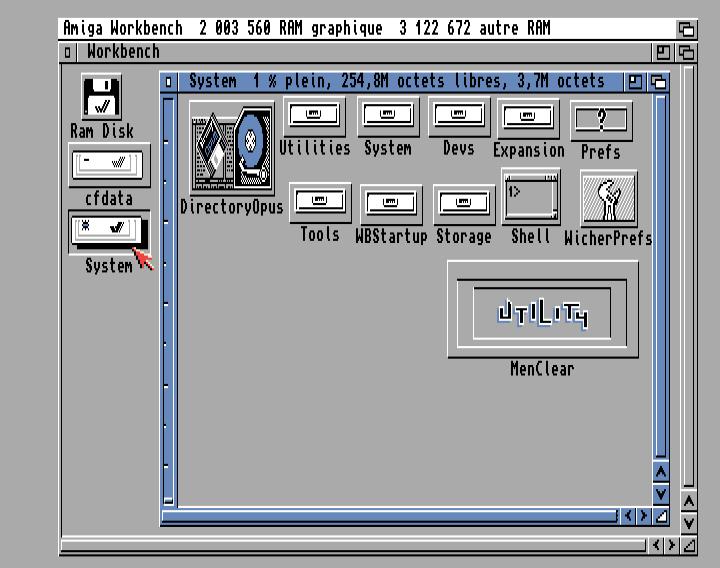Click the System window scroll right arrow
720x568 pixels.
click(x=643, y=516)
